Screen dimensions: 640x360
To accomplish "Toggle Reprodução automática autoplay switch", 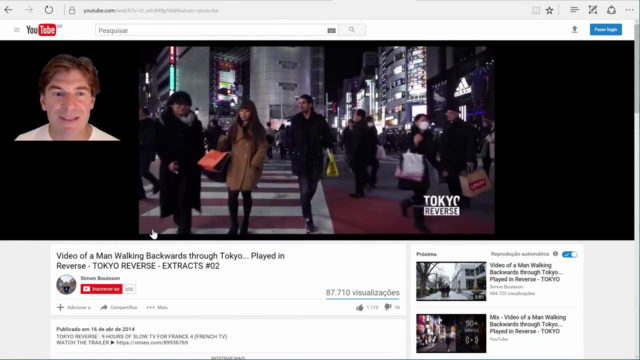I will (569, 254).
